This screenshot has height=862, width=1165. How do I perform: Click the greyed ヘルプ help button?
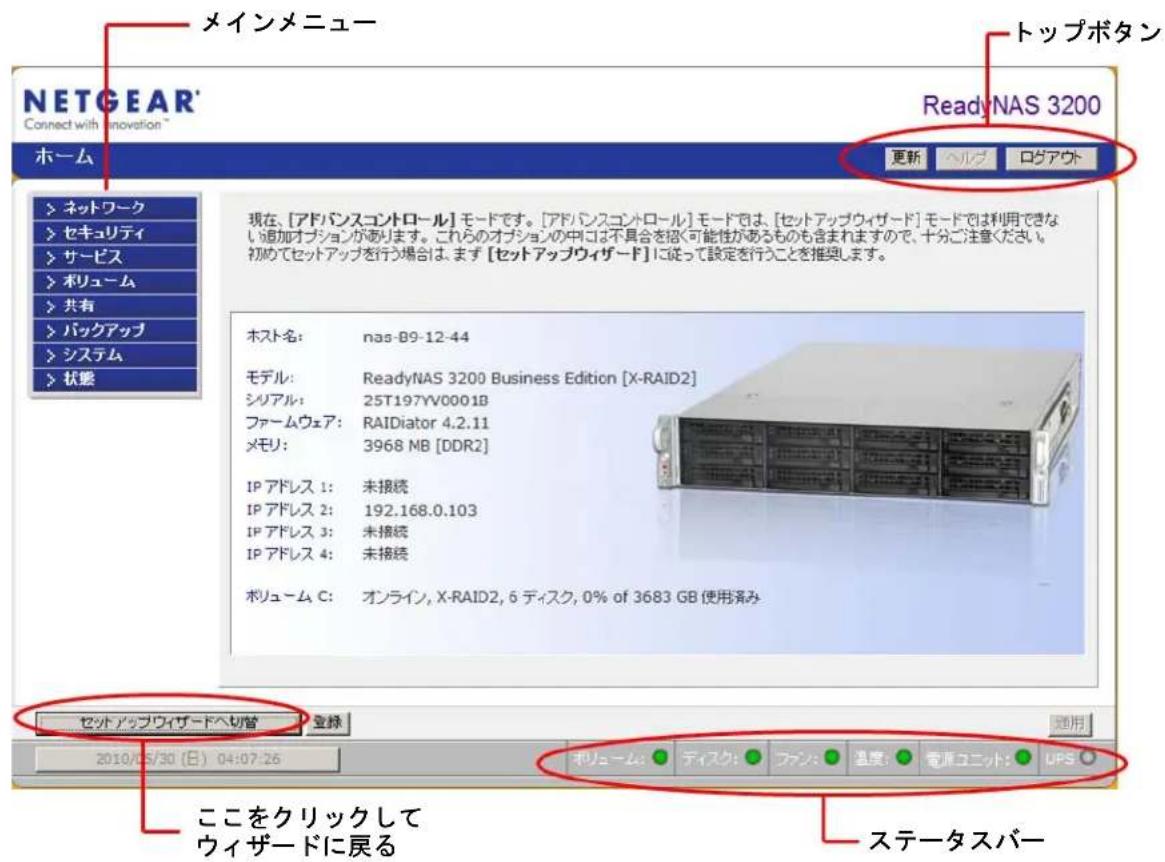(x=966, y=158)
